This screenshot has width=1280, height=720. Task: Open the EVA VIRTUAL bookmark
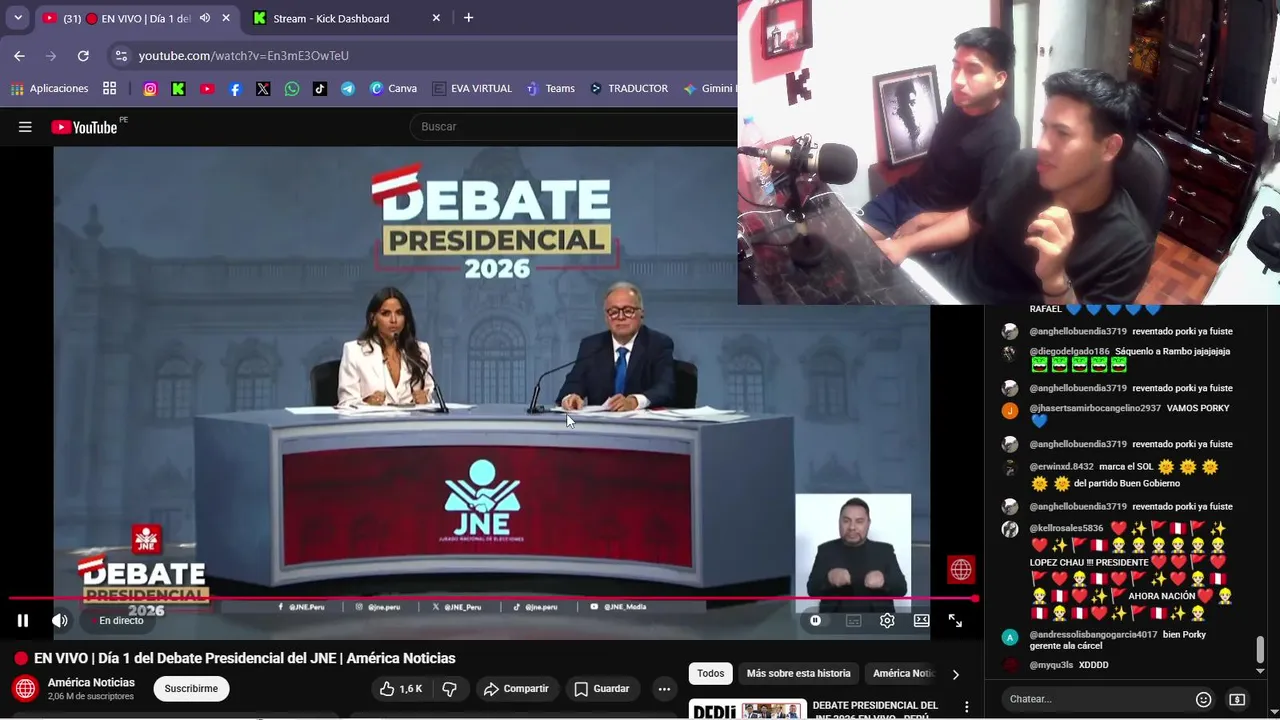[472, 89]
